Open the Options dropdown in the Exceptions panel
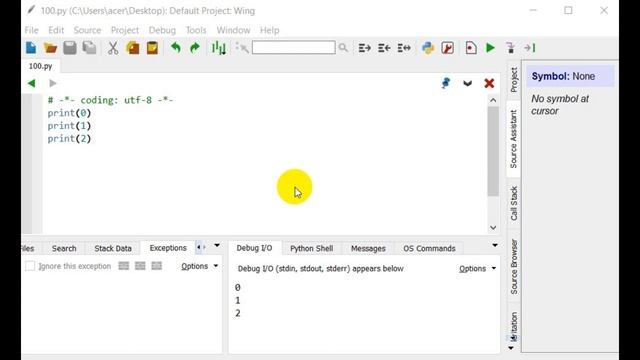This screenshot has width=640, height=360. [x=200, y=266]
